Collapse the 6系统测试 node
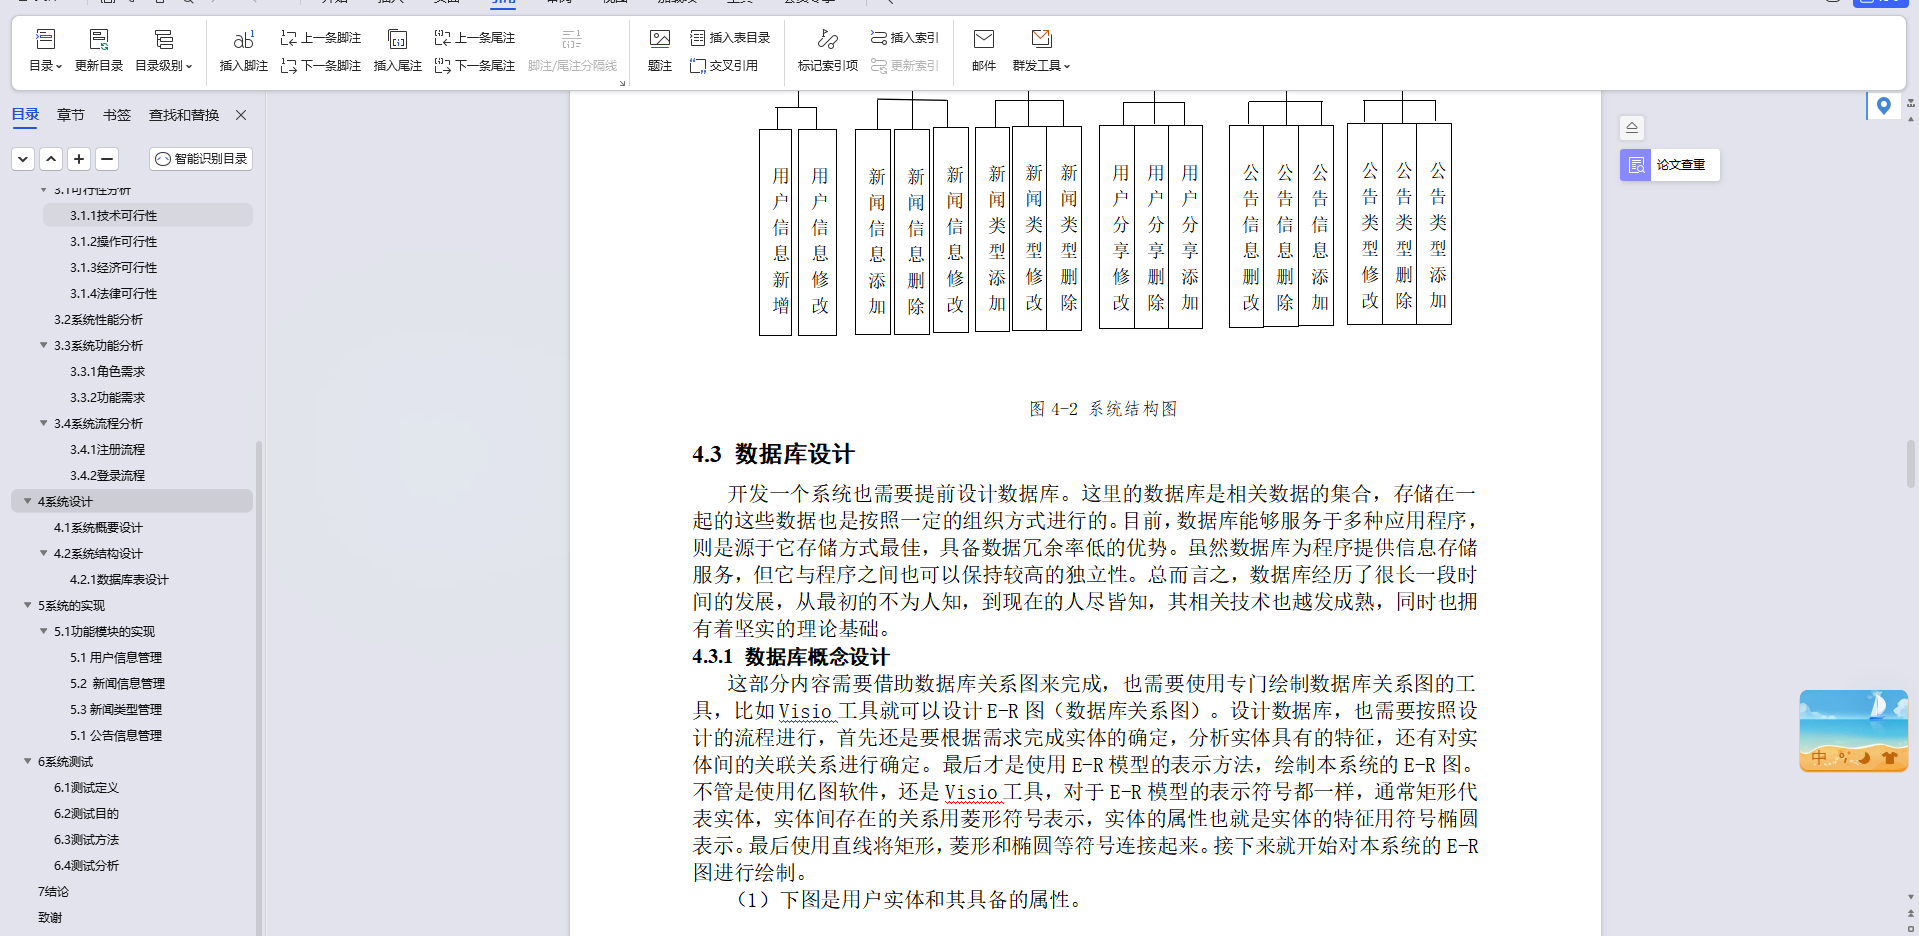The image size is (1919, 936). (x=27, y=761)
